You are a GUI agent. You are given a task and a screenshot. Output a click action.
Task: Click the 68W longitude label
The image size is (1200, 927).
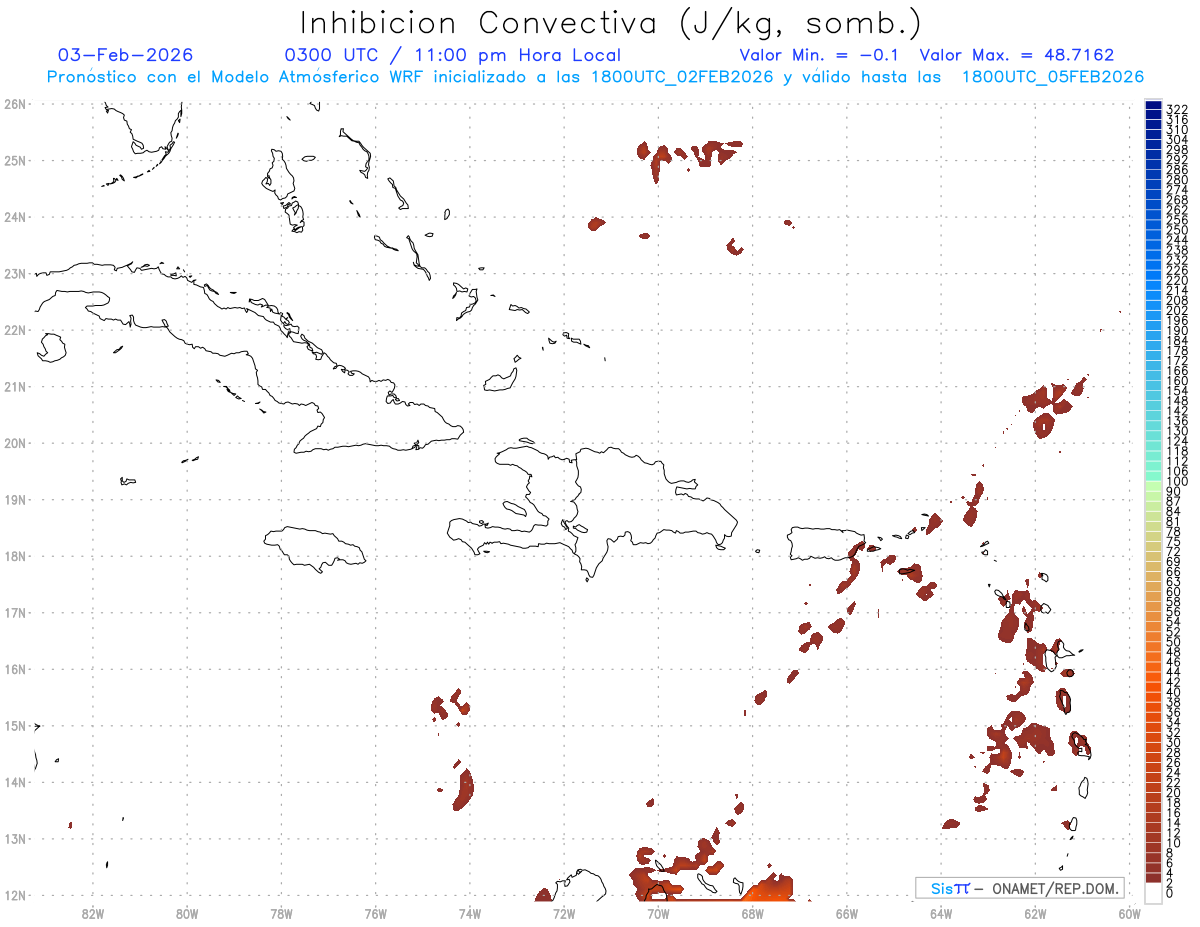pos(753,913)
